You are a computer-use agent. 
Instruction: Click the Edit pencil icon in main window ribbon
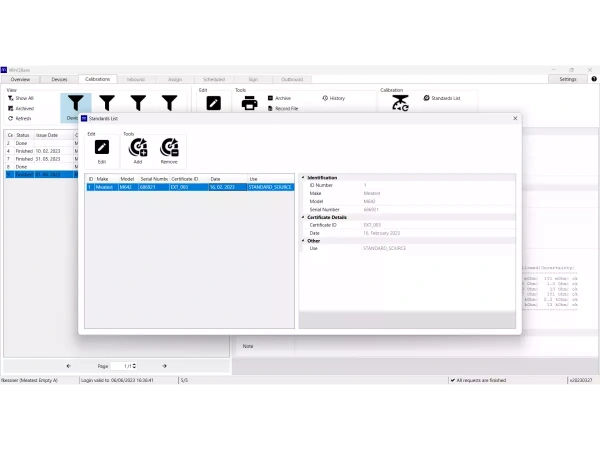(x=214, y=103)
